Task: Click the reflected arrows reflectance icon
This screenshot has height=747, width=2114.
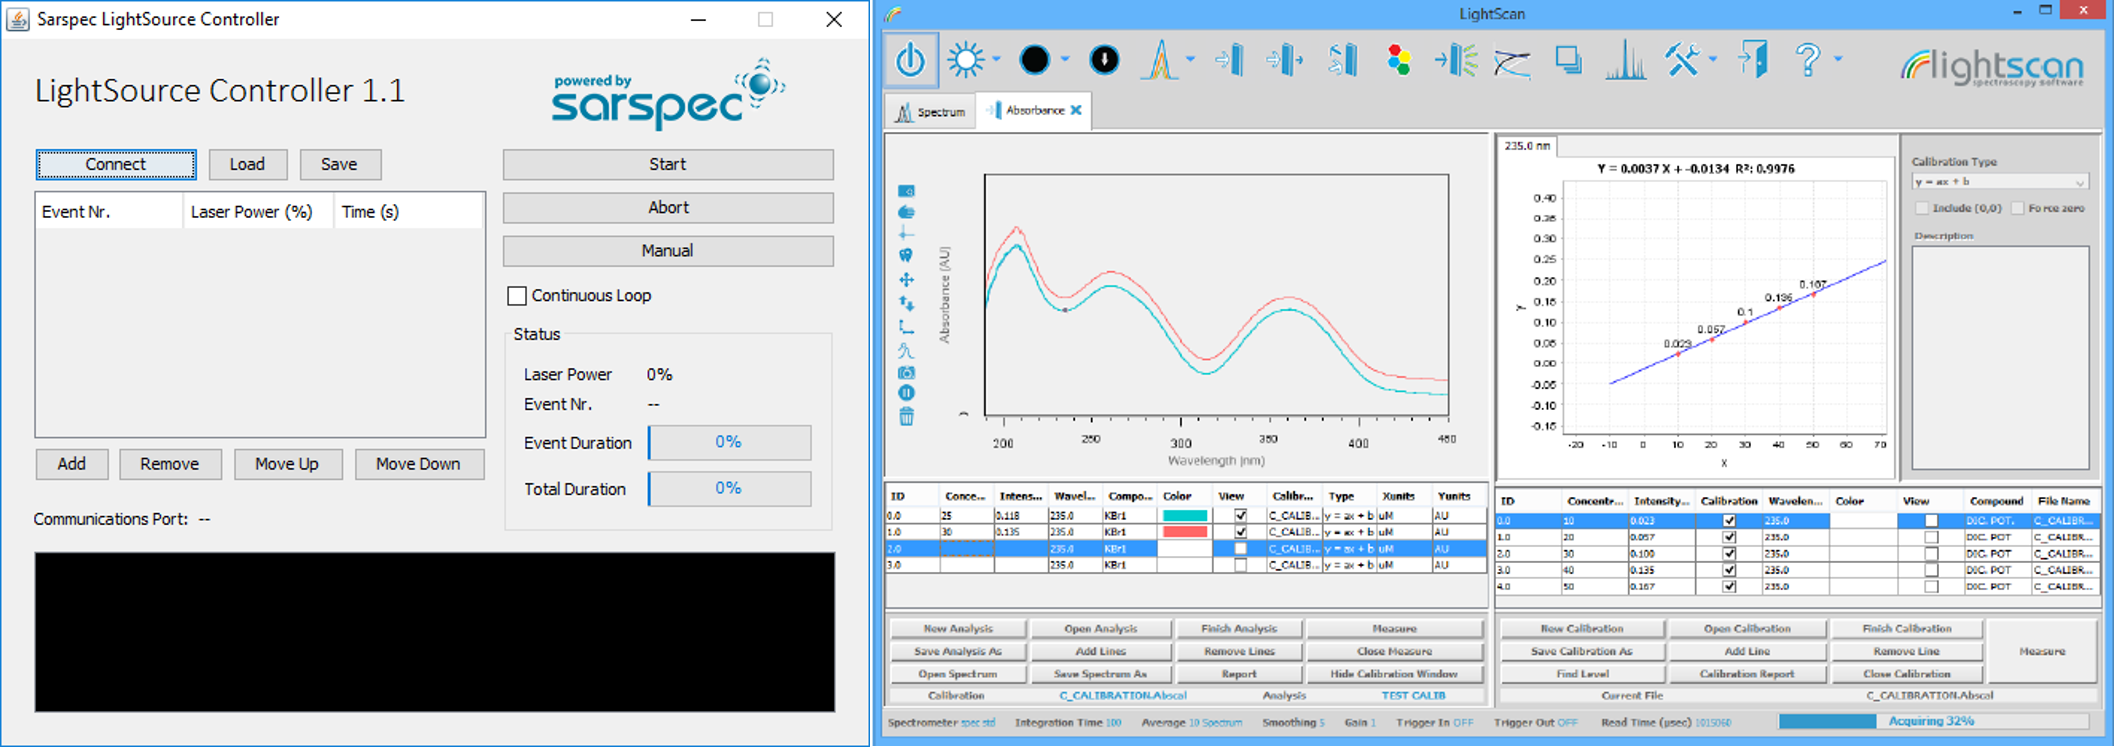Action: pos(1343,60)
